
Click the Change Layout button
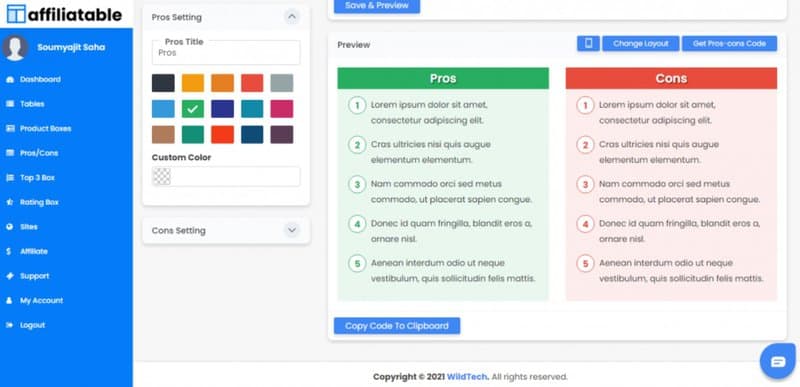coord(641,44)
